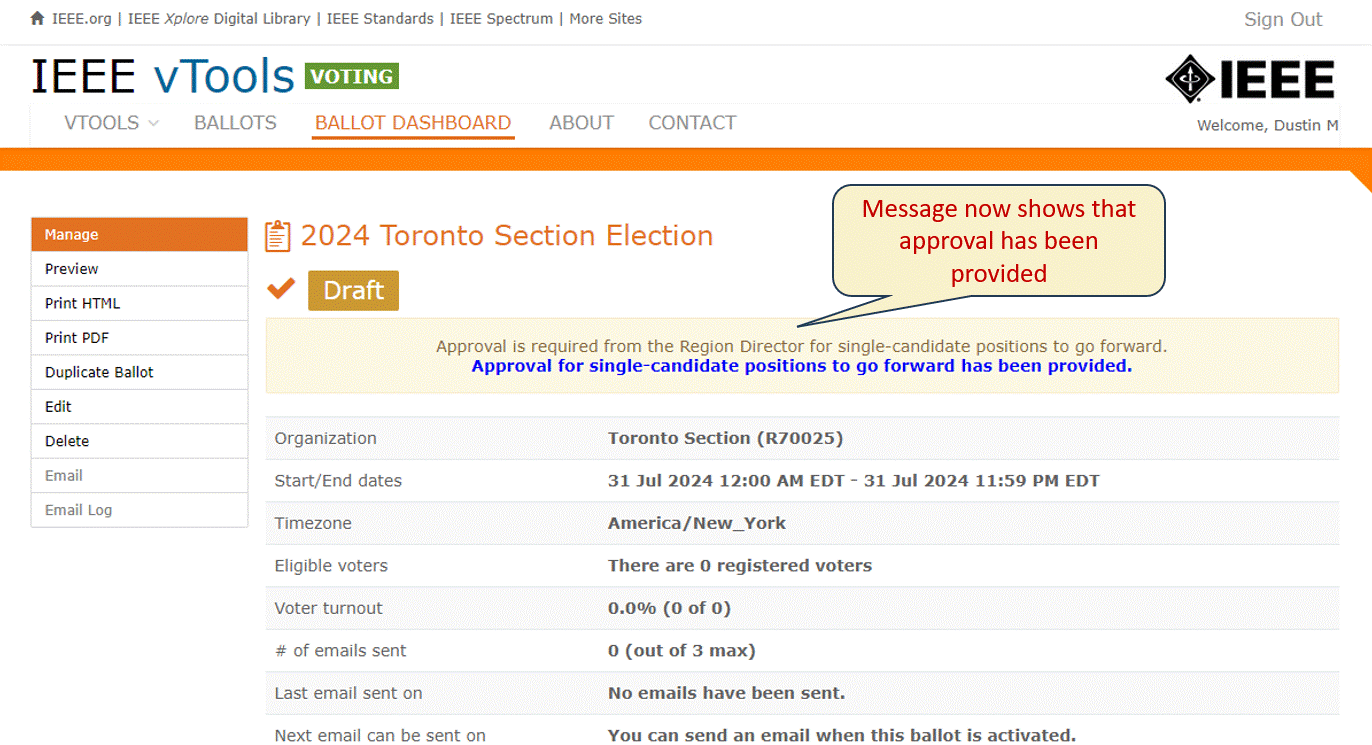Select Preview in the sidebar

point(139,269)
